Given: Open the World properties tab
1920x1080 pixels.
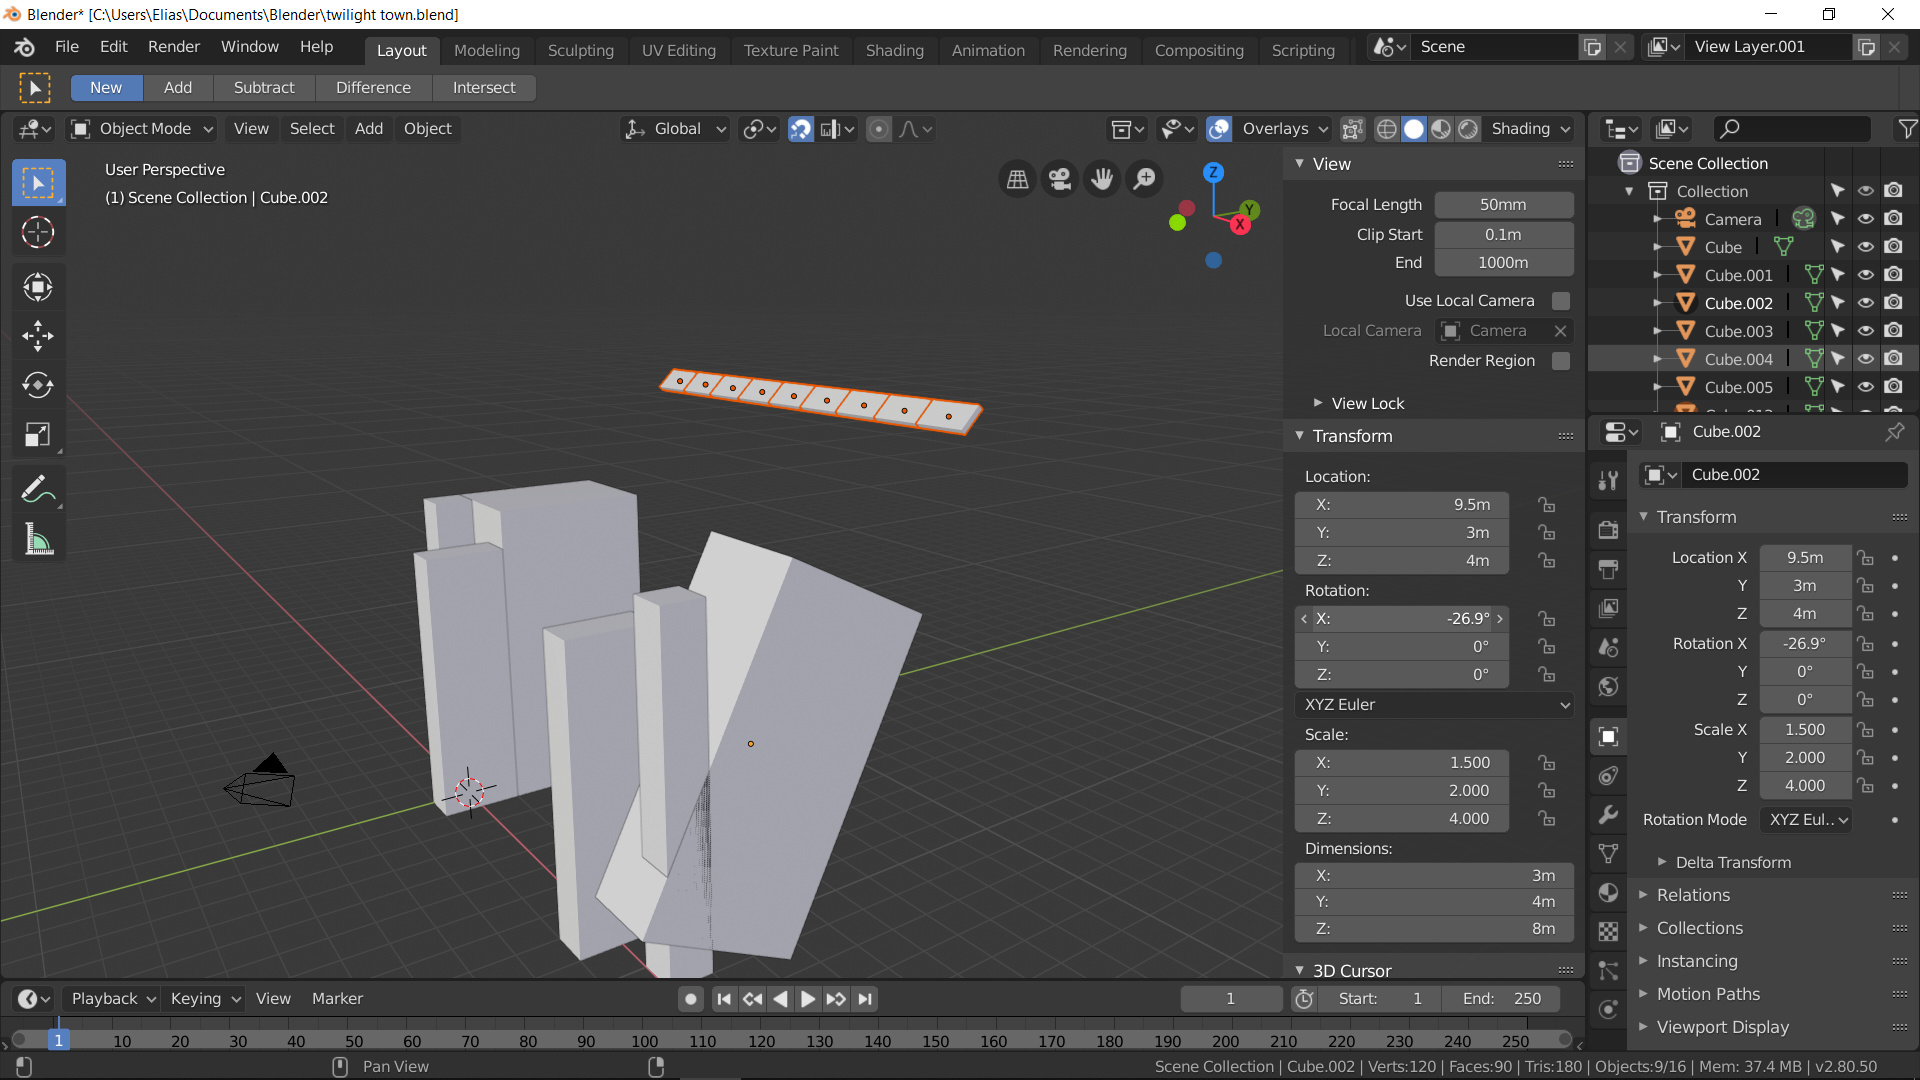Looking at the screenshot, I should [x=1608, y=686].
